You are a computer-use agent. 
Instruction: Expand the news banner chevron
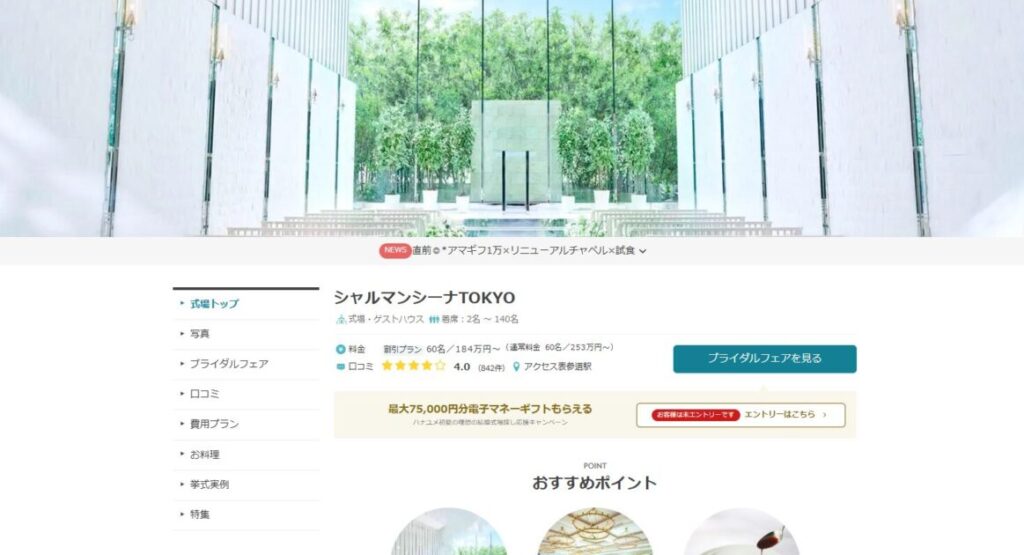click(643, 251)
